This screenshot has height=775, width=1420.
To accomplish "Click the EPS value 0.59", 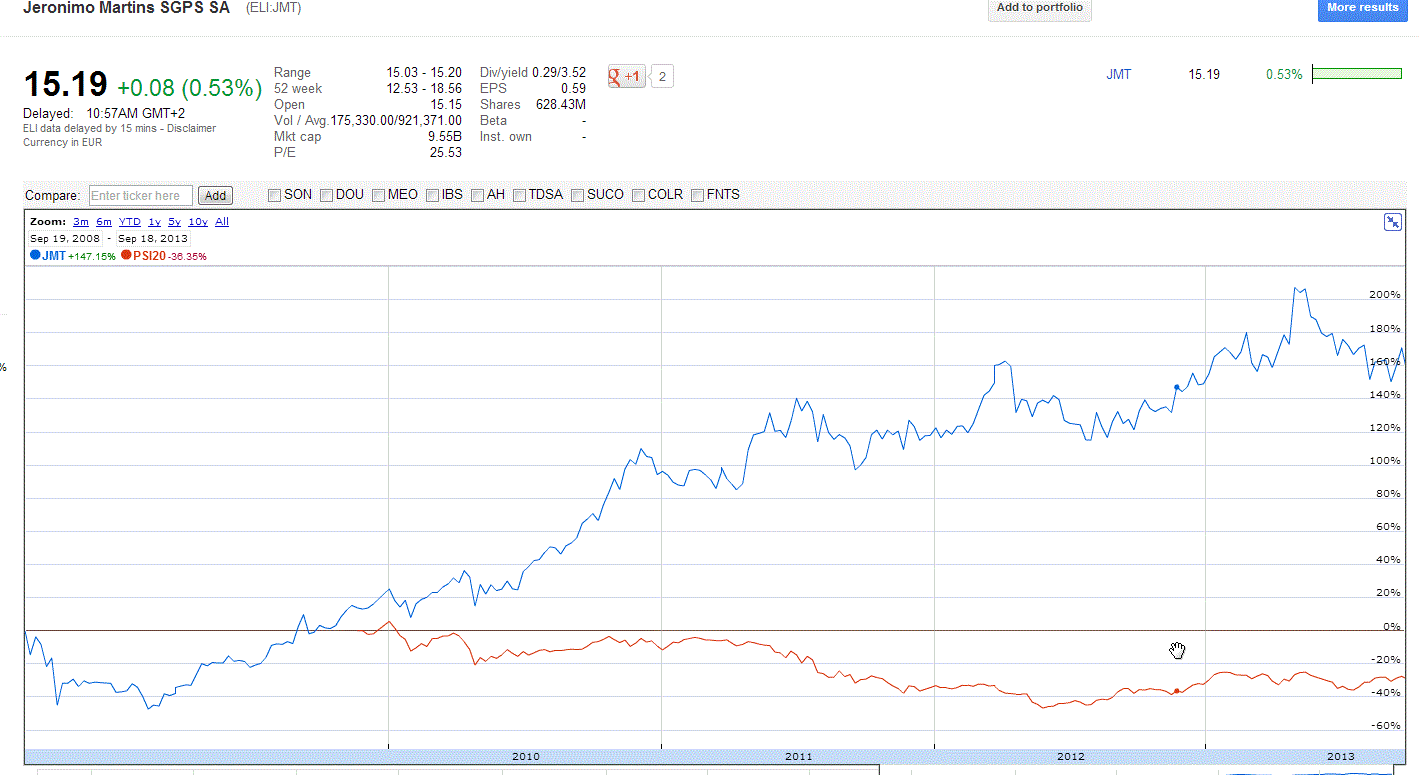I will tap(573, 89).
